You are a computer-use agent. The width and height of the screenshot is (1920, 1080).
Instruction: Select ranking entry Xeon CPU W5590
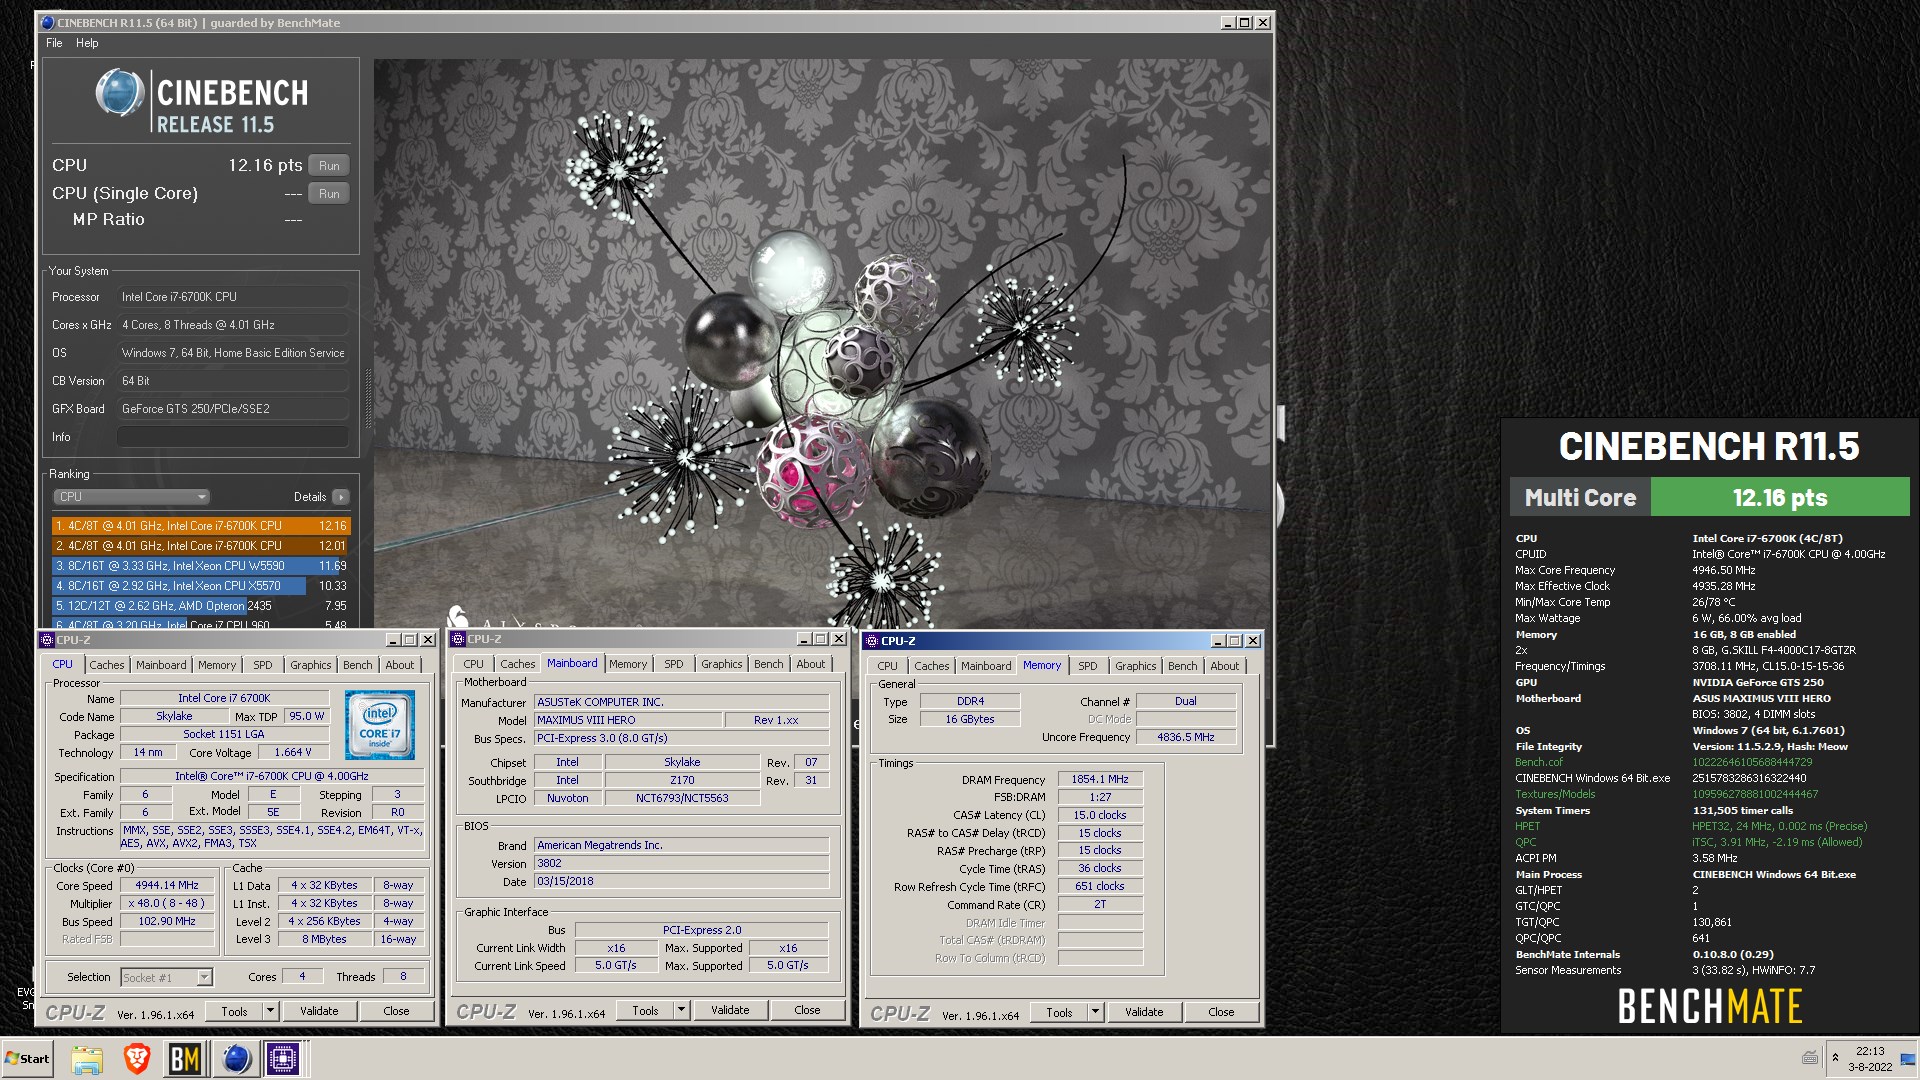click(x=201, y=566)
